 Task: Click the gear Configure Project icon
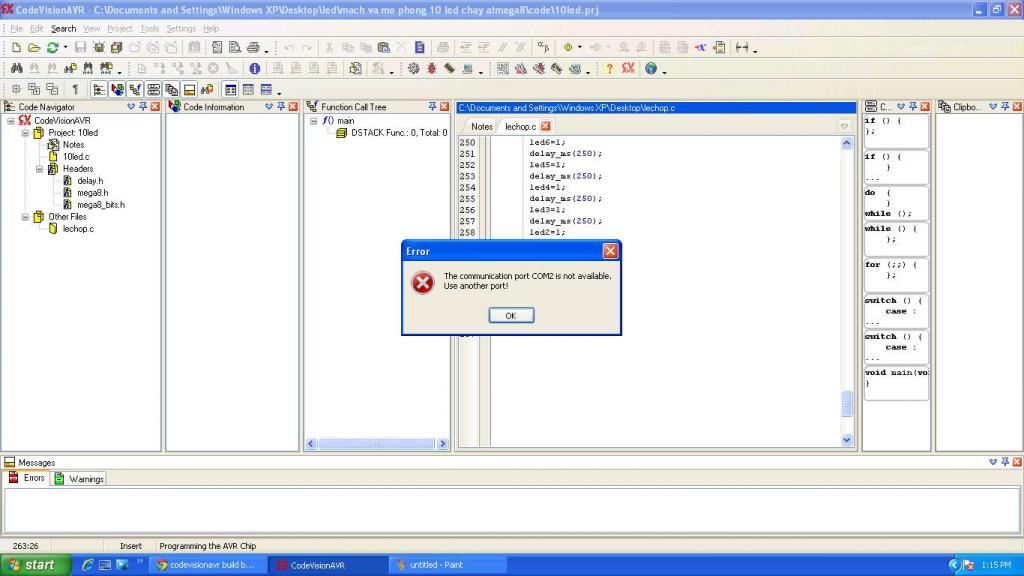click(x=413, y=69)
